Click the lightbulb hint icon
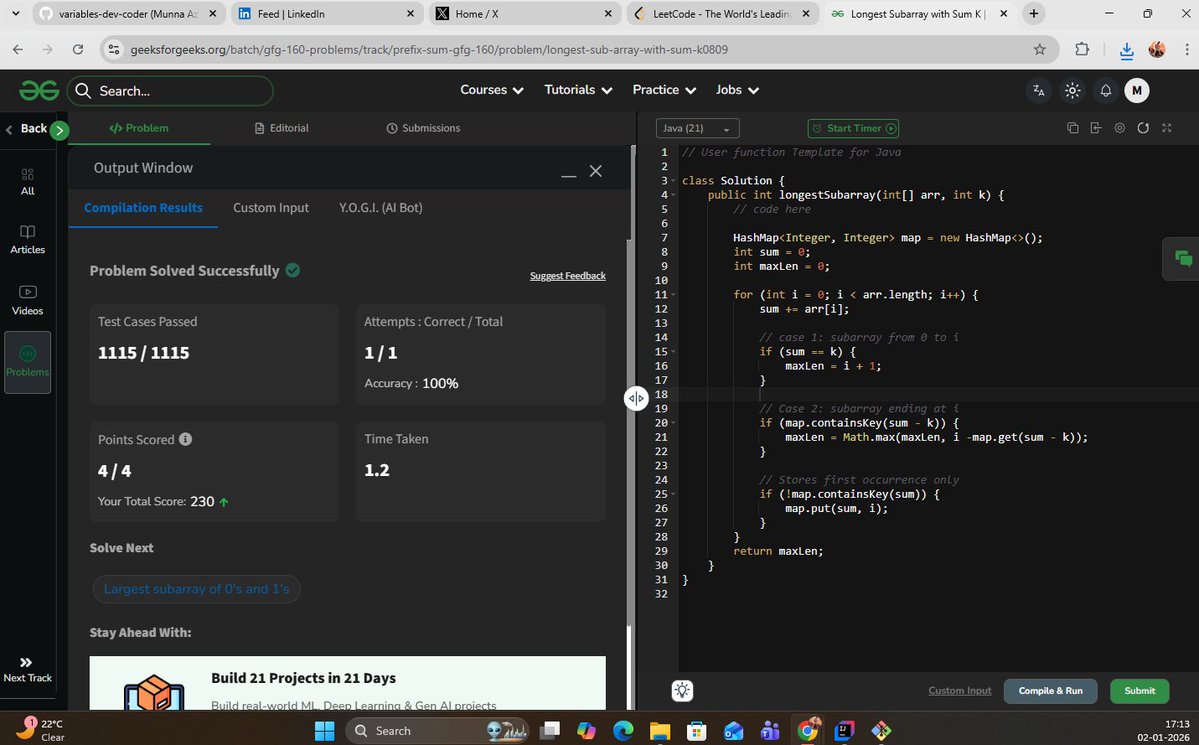Viewport: 1199px width, 745px height. [x=682, y=691]
